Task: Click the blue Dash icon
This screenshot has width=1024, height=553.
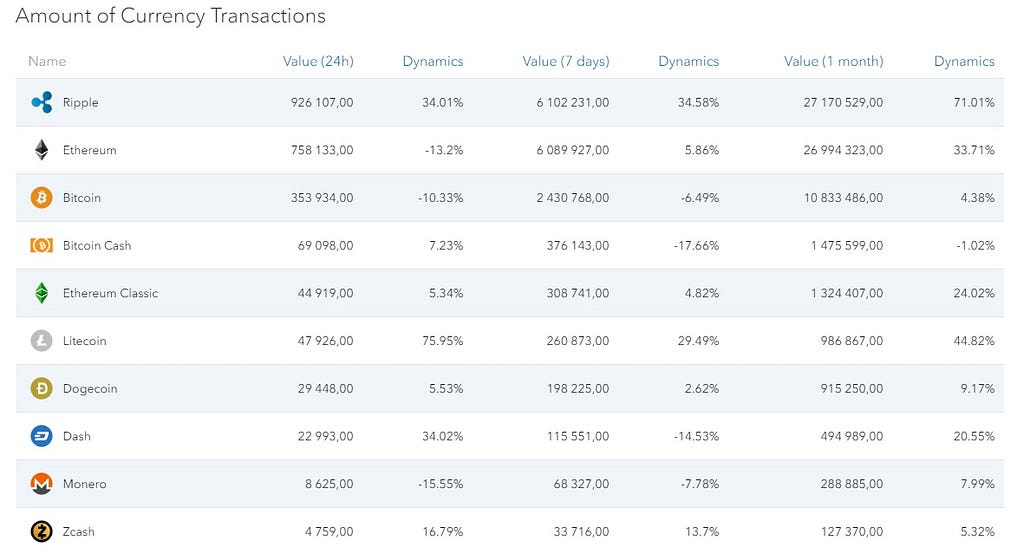Action: [x=41, y=436]
